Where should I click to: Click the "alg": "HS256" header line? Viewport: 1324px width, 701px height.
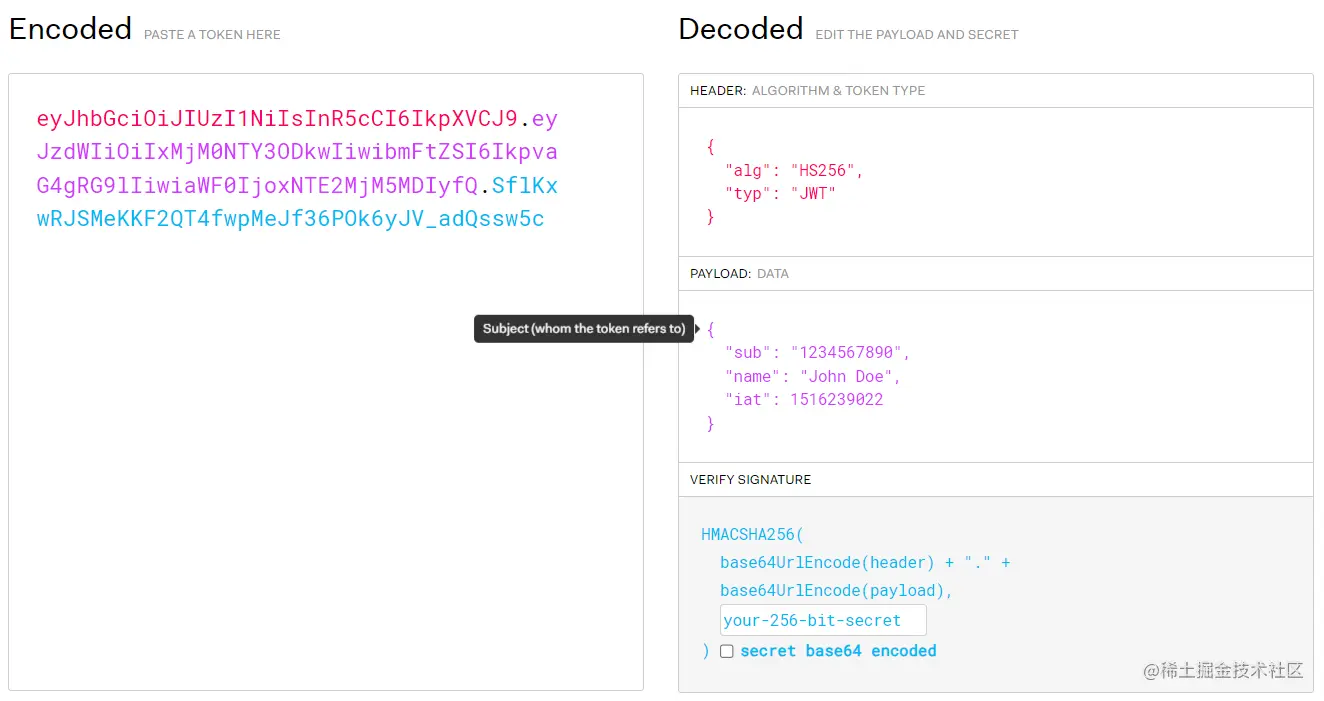point(794,170)
